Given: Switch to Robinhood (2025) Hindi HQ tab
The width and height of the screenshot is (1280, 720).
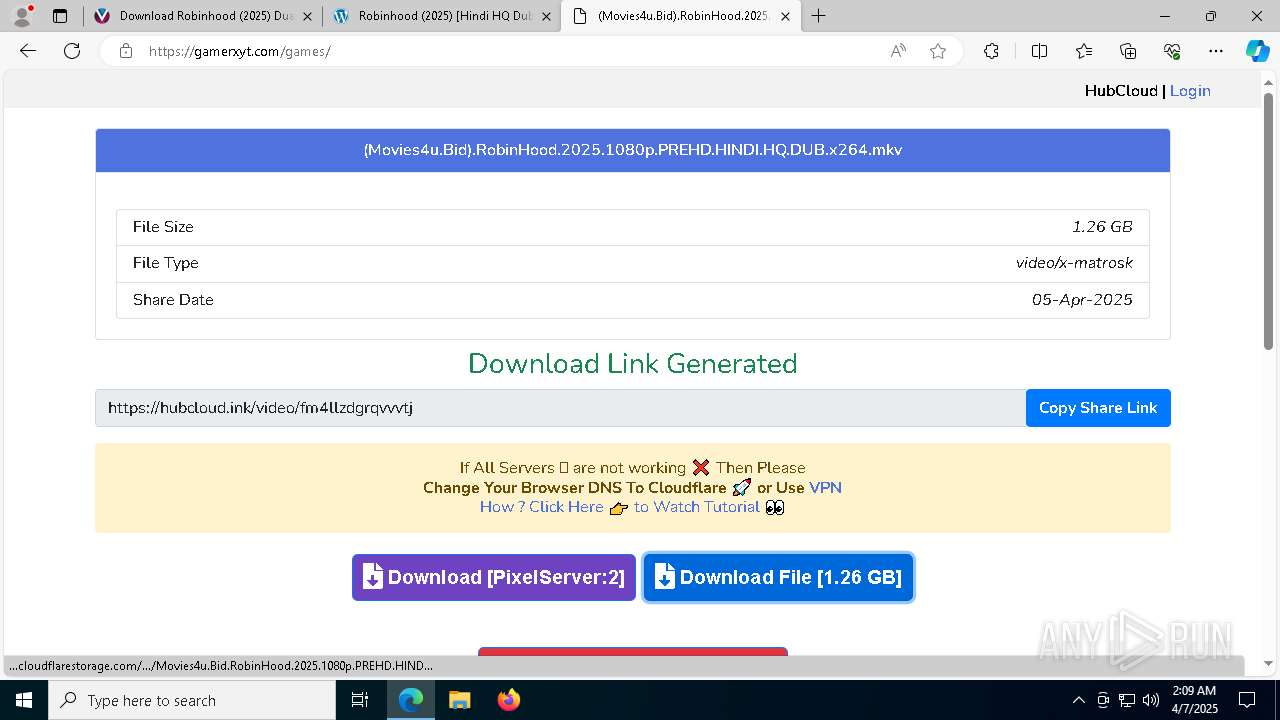Looking at the screenshot, I should (440, 16).
